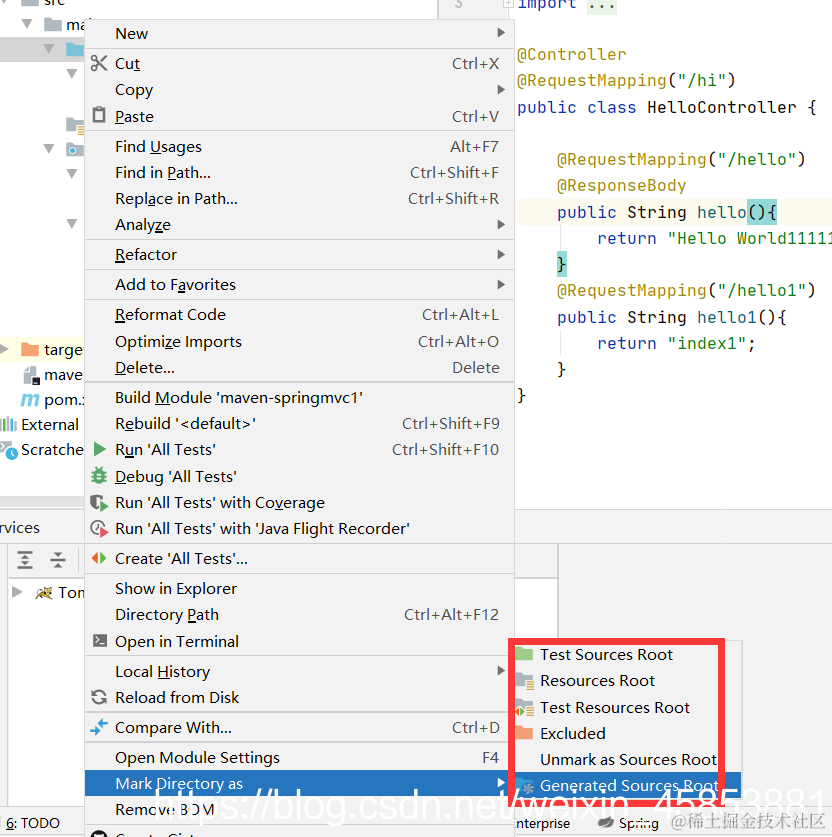Image resolution: width=832 pixels, height=837 pixels.
Task: Click the green Run 'All Tests' arrow icon
Action: [99, 449]
